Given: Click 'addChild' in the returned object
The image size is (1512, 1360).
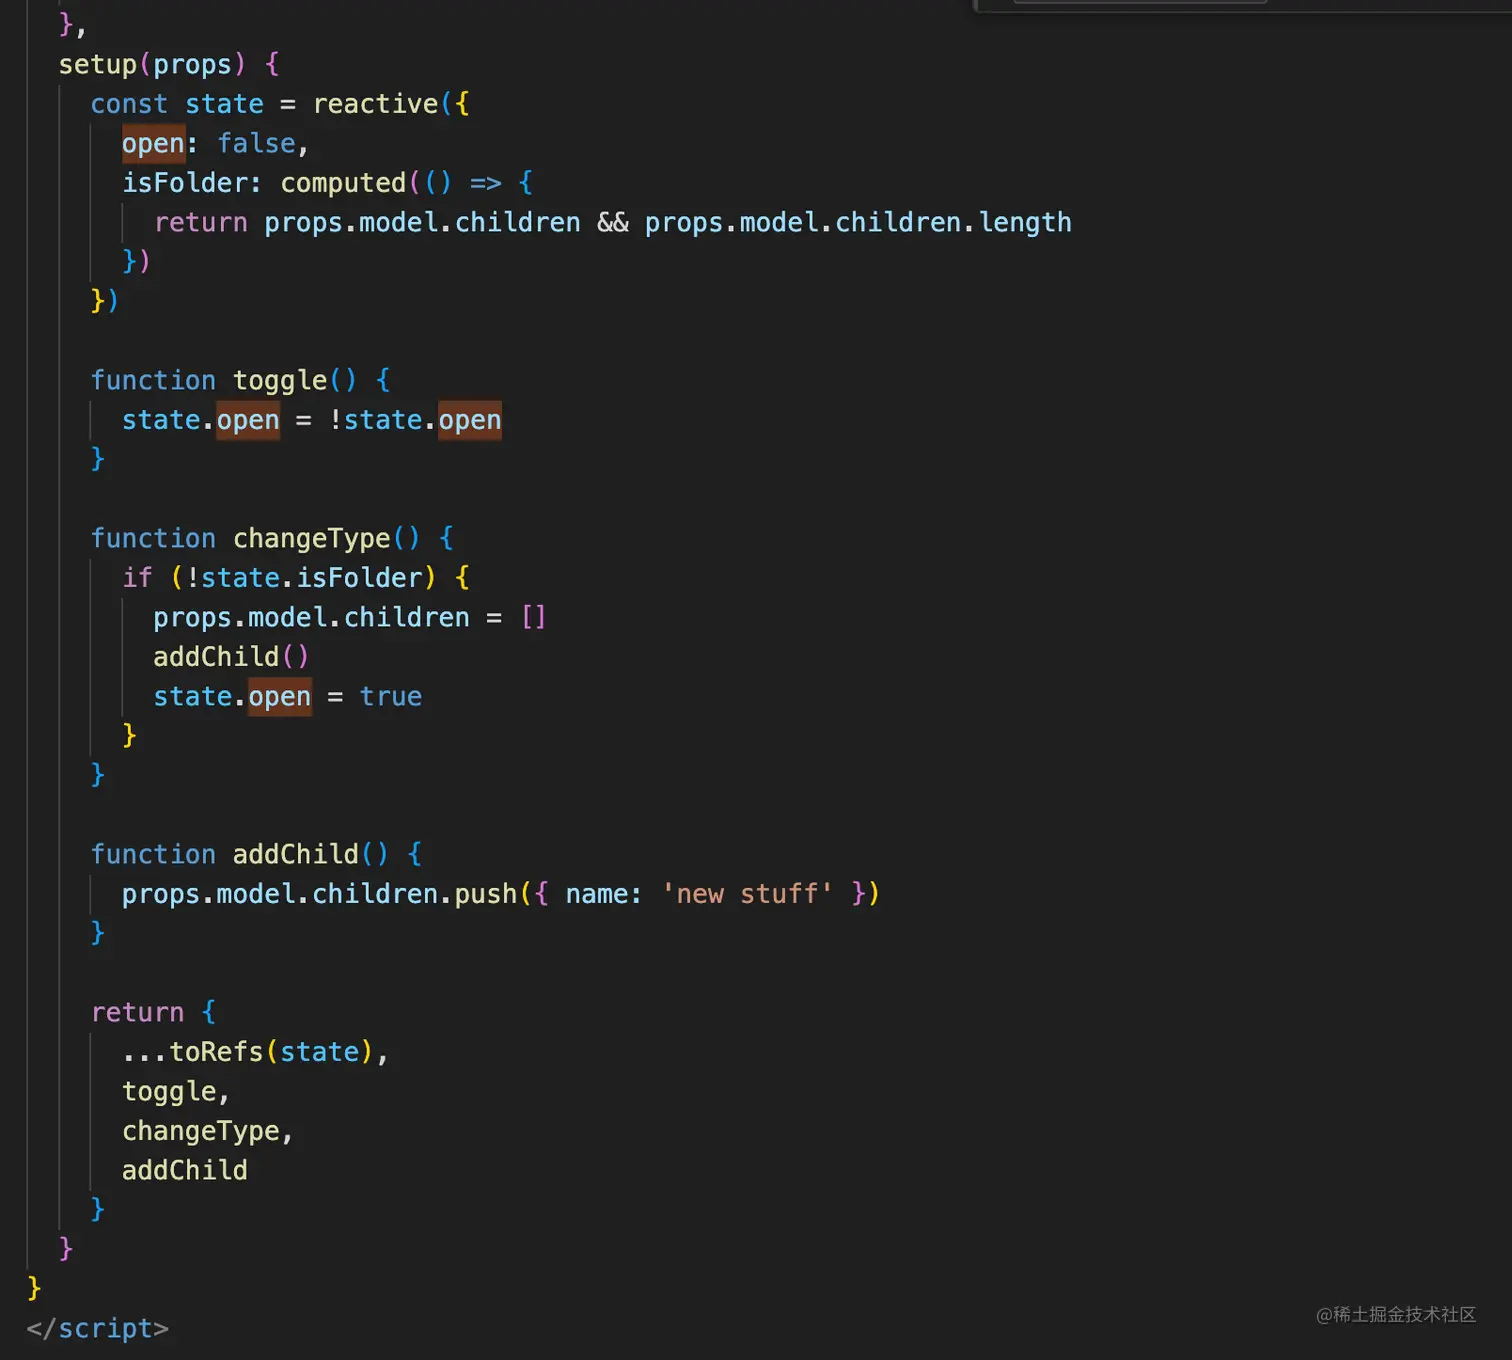Looking at the screenshot, I should (x=185, y=1171).
